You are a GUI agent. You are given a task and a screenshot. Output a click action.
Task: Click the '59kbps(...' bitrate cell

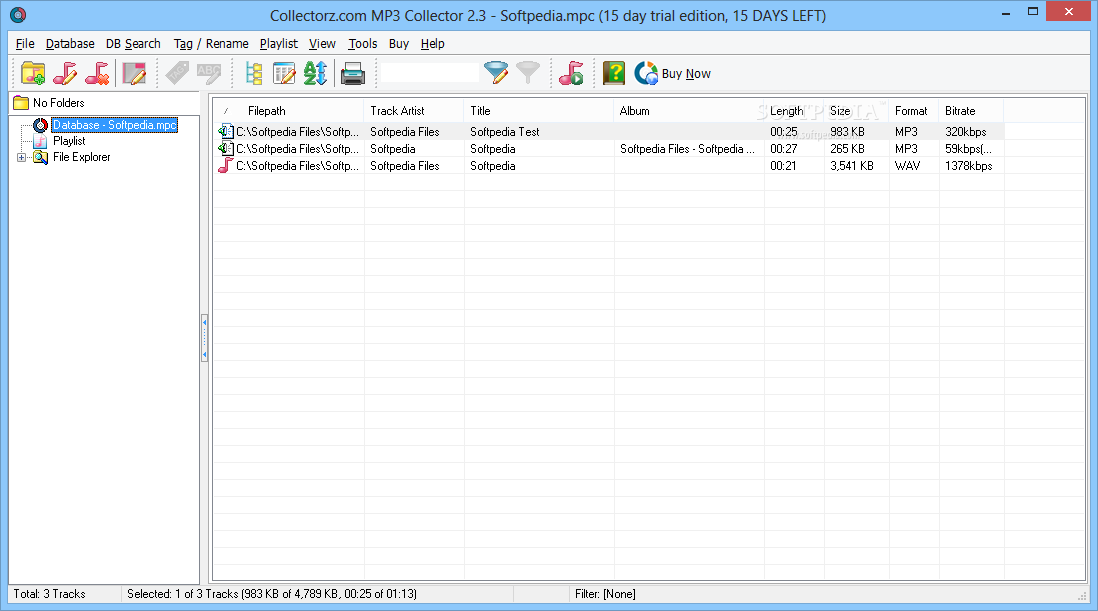coord(968,148)
